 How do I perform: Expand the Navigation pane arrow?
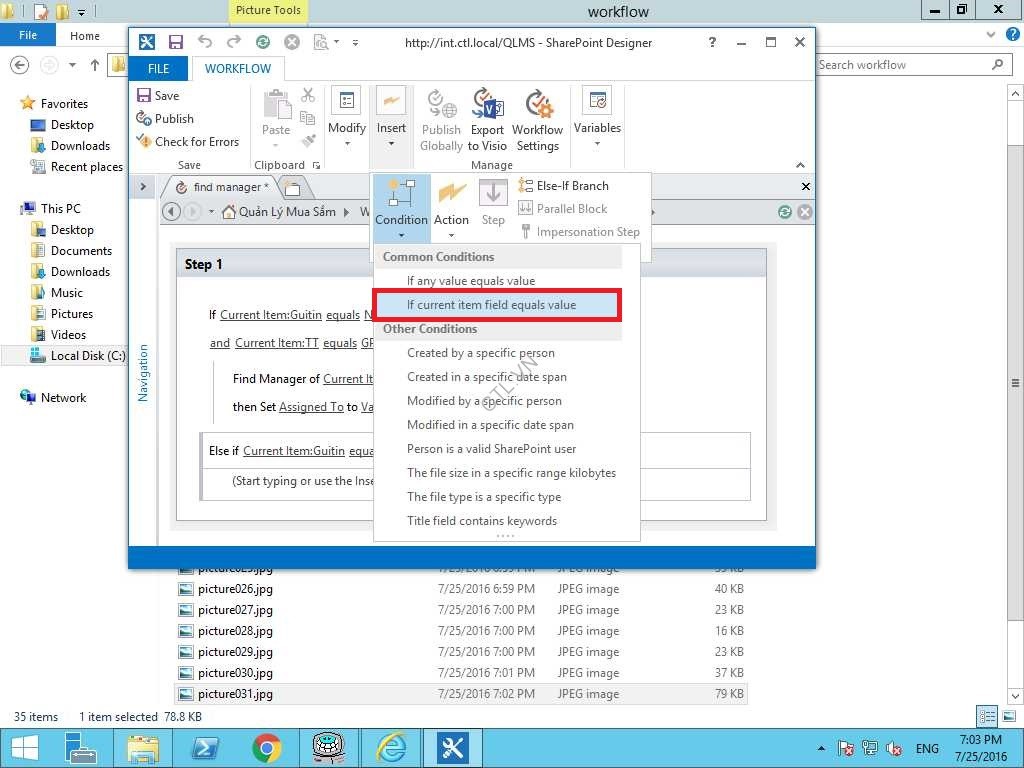pos(142,187)
